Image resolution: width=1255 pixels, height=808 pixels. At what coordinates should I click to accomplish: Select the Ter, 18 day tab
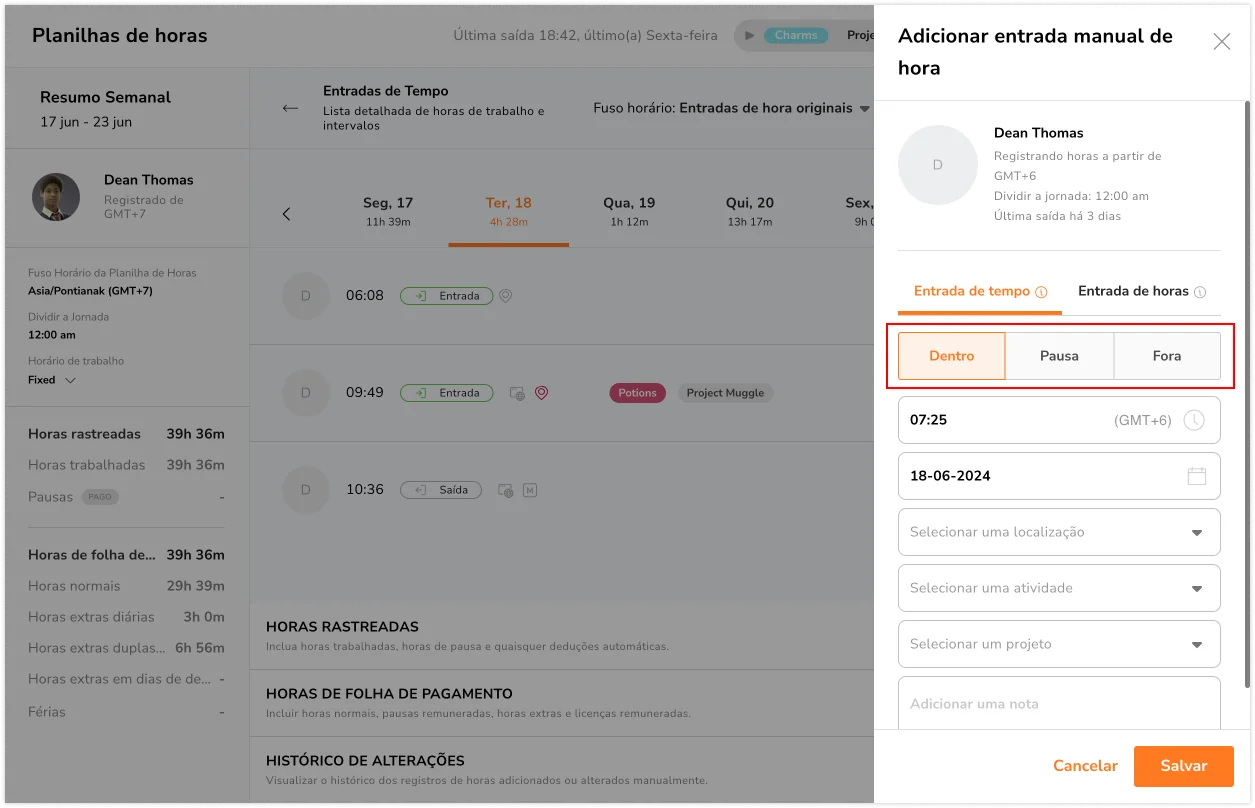point(509,211)
